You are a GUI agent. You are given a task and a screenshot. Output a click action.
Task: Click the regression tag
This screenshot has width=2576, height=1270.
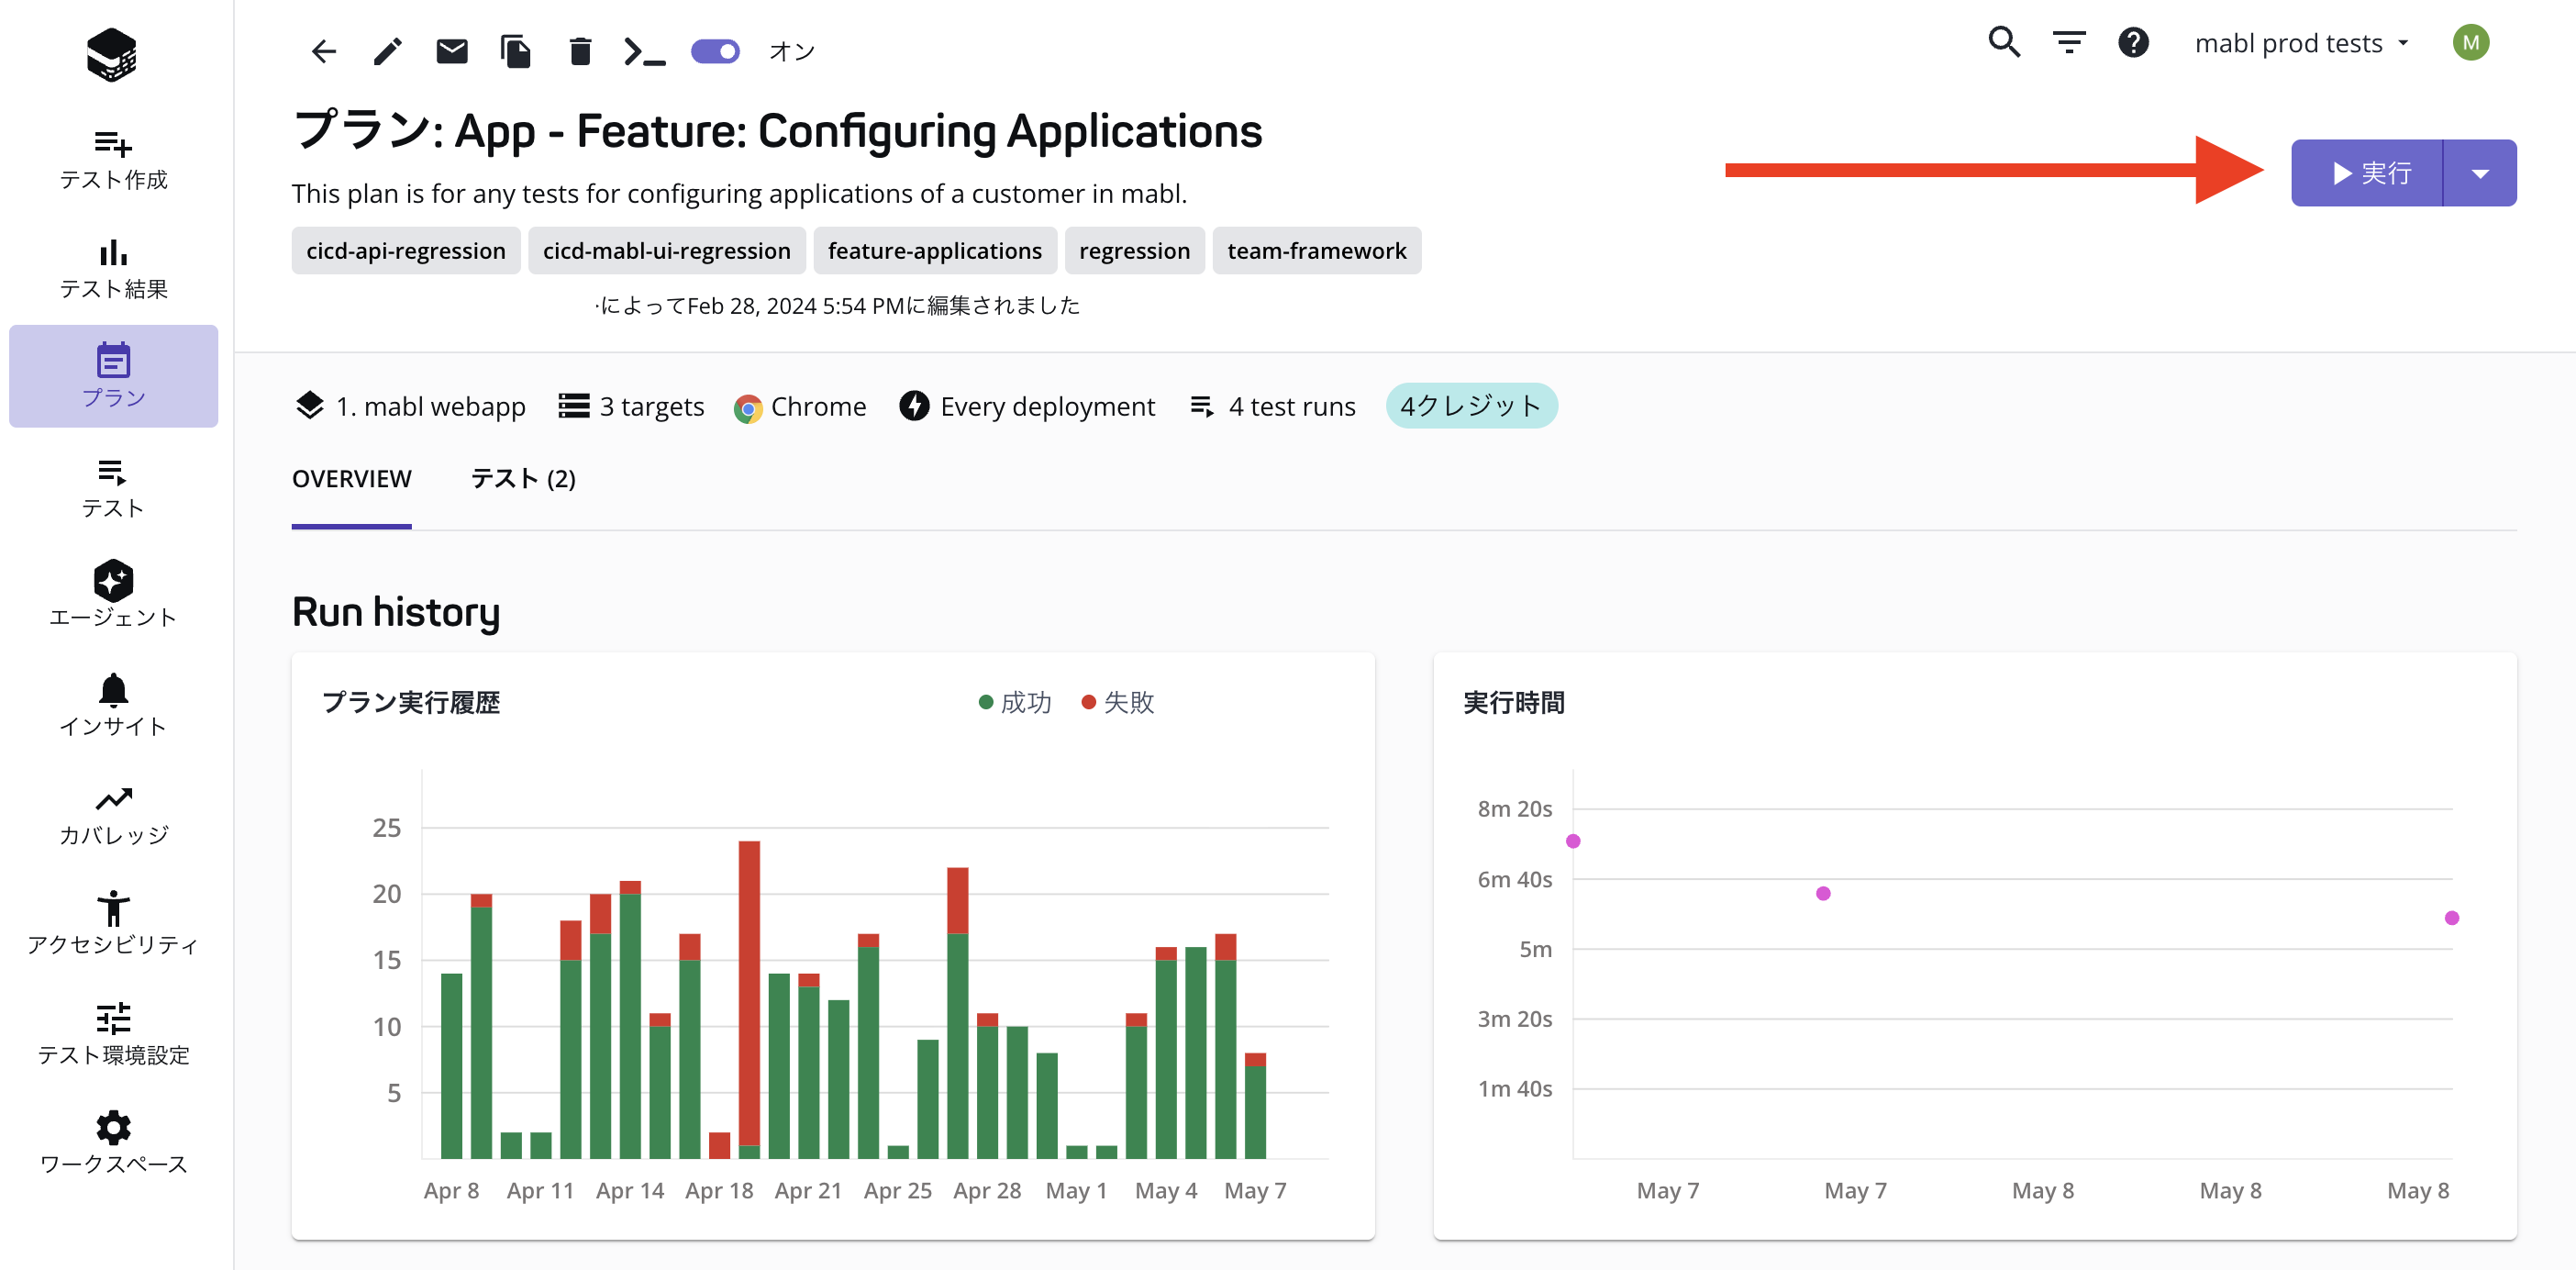coord(1135,250)
